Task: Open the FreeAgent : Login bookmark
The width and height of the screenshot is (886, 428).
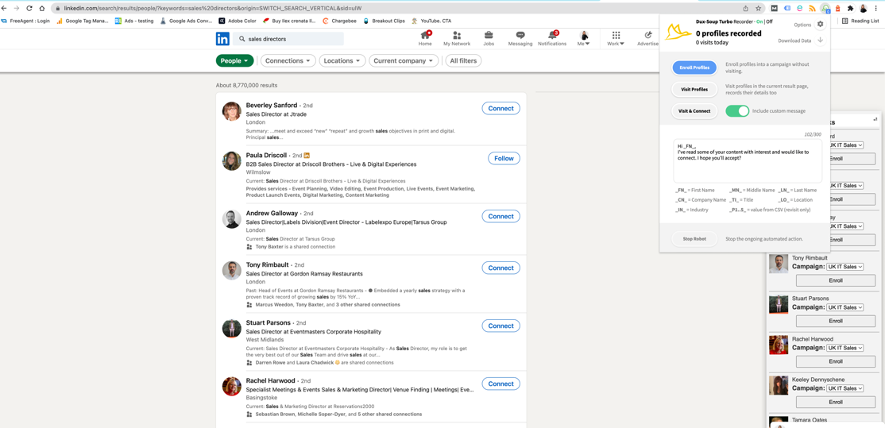Action: point(26,21)
